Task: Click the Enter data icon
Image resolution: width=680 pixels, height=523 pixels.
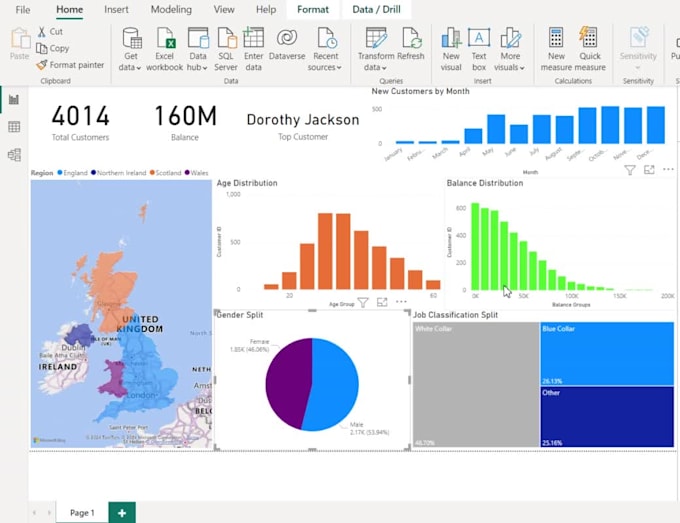Action: [x=254, y=38]
